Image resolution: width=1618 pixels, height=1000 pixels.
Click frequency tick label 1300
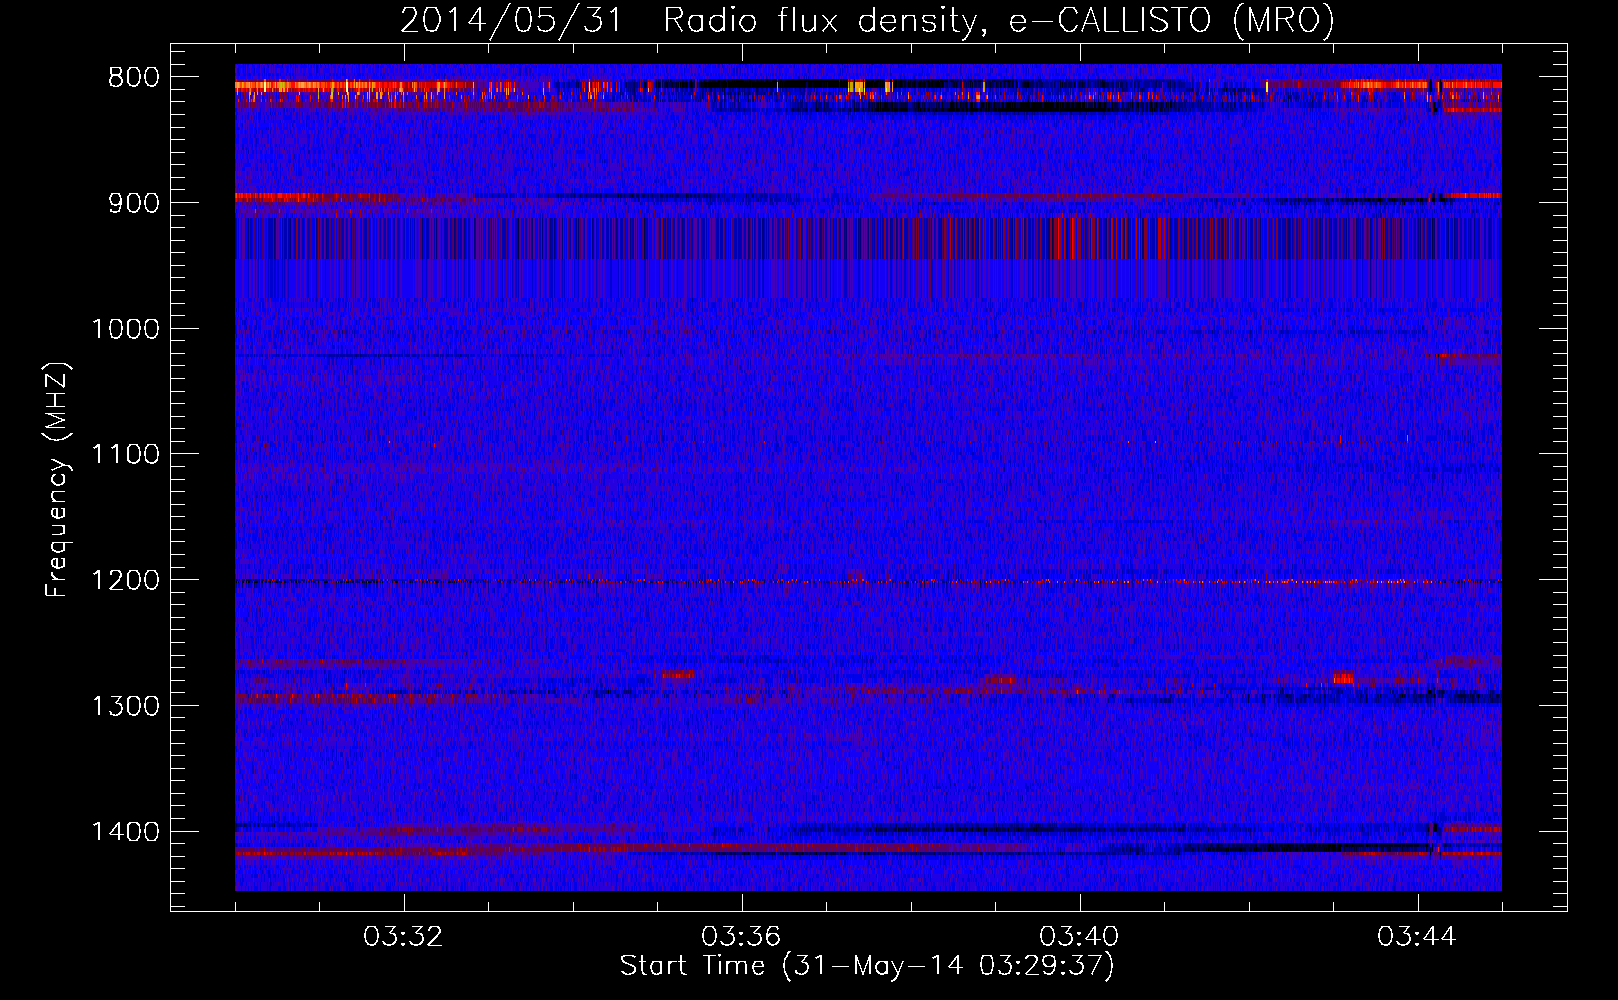point(126,706)
